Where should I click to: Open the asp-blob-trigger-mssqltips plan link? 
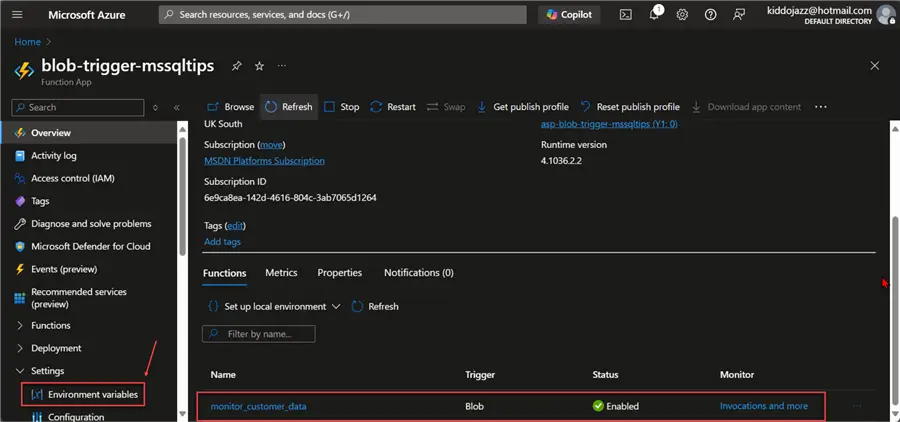(x=609, y=124)
